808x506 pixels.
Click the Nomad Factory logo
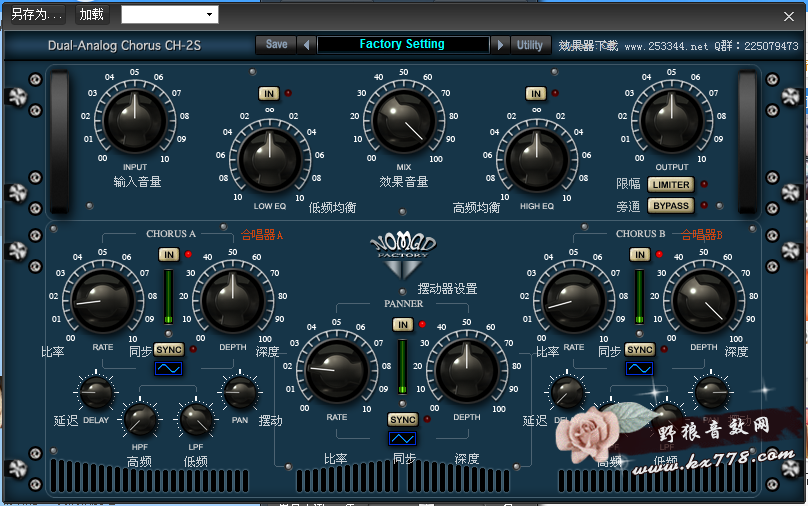403,255
